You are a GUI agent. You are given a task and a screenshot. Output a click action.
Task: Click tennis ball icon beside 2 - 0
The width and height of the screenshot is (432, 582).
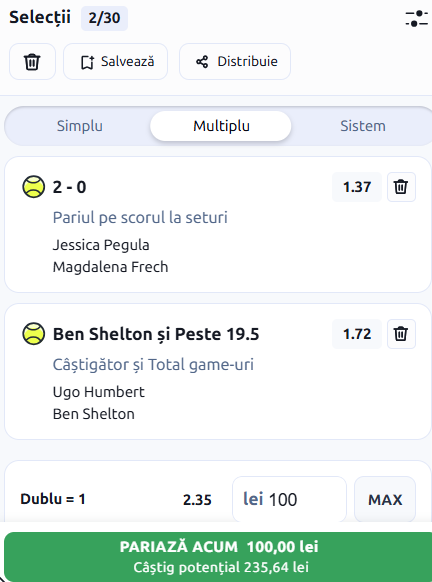click(x=34, y=186)
